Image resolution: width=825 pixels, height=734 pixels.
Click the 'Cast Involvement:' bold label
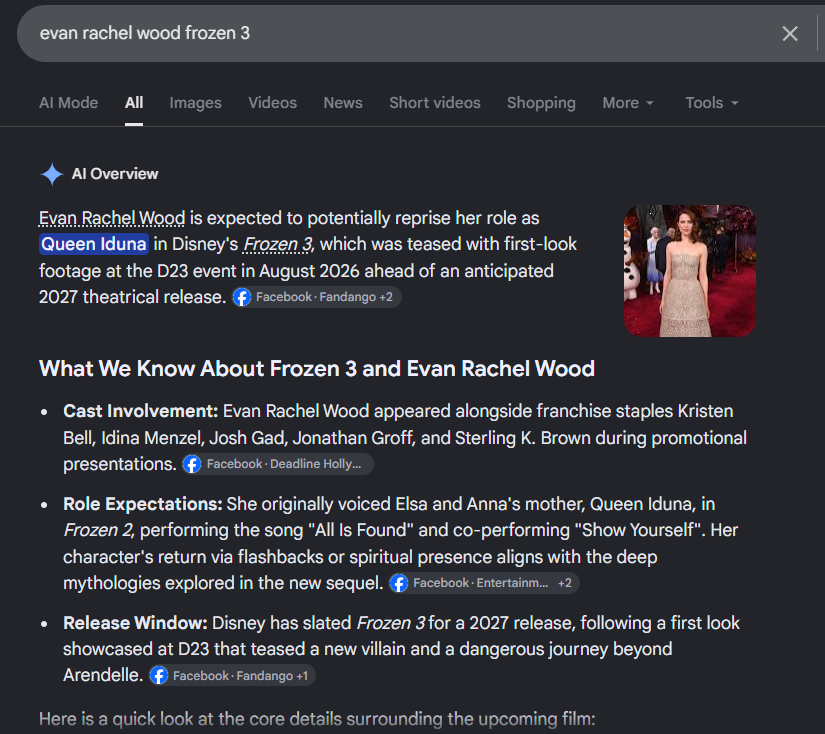click(x=140, y=411)
